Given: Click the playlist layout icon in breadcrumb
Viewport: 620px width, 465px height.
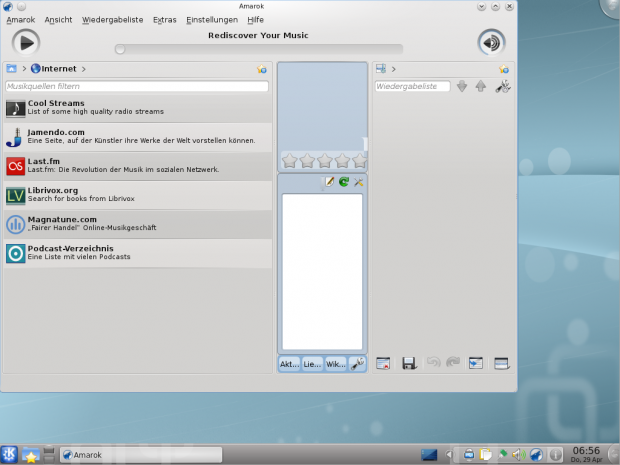Looking at the screenshot, I should pos(381,69).
